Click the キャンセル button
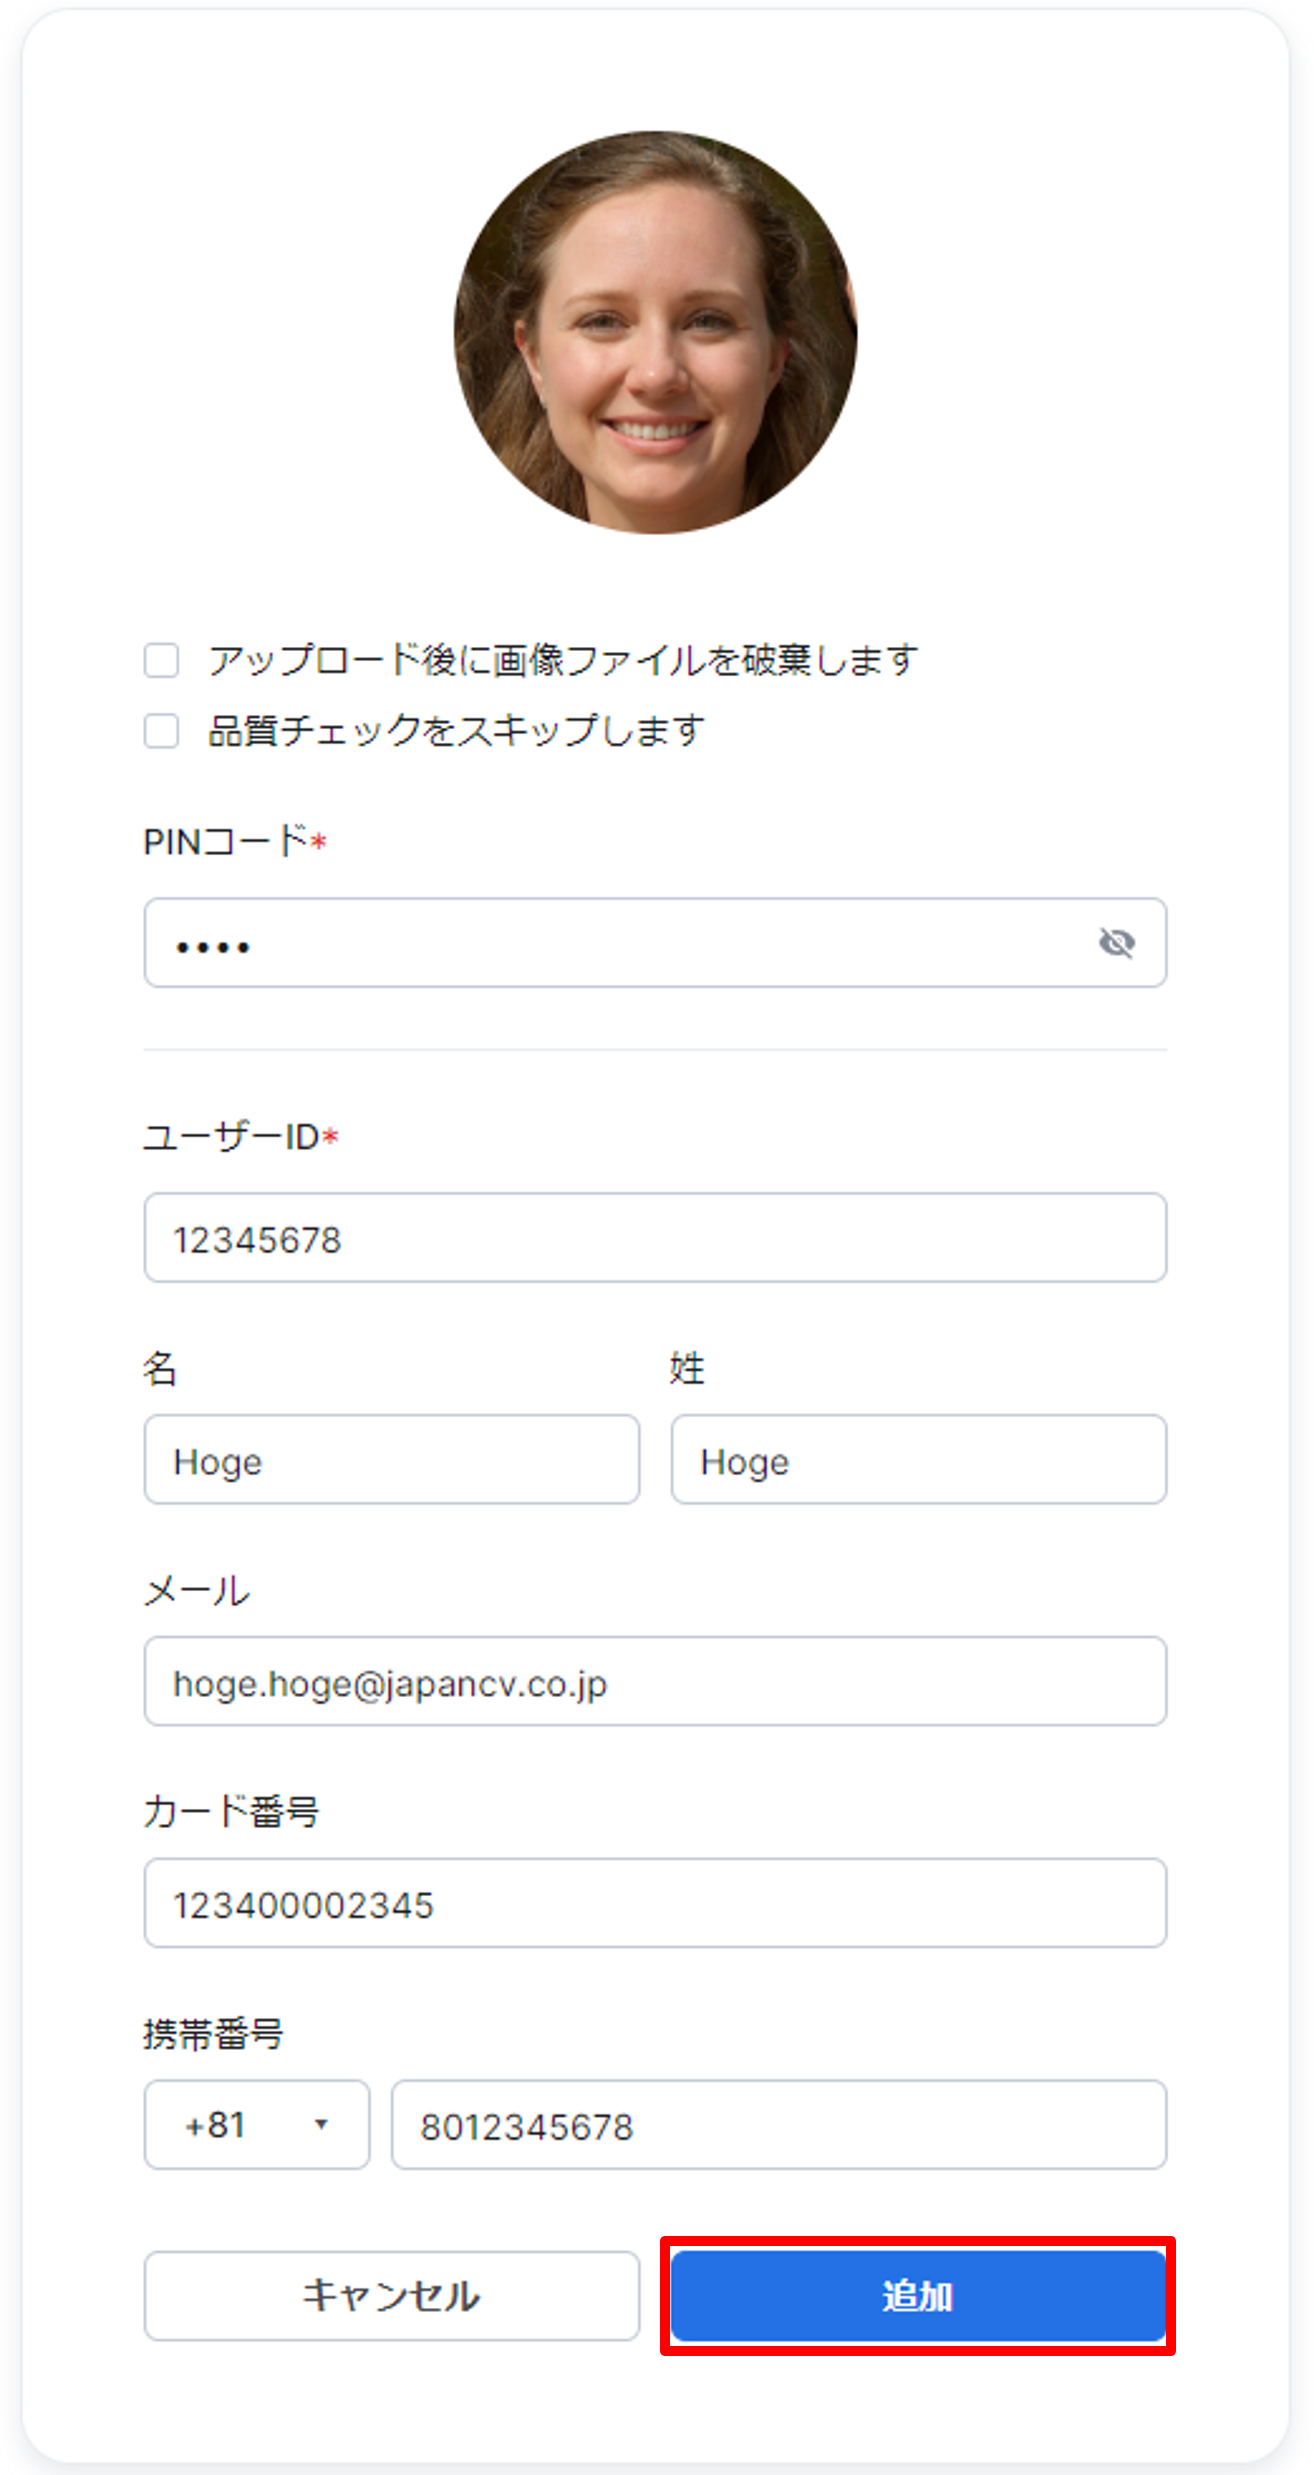1314x2475 pixels. [392, 2297]
